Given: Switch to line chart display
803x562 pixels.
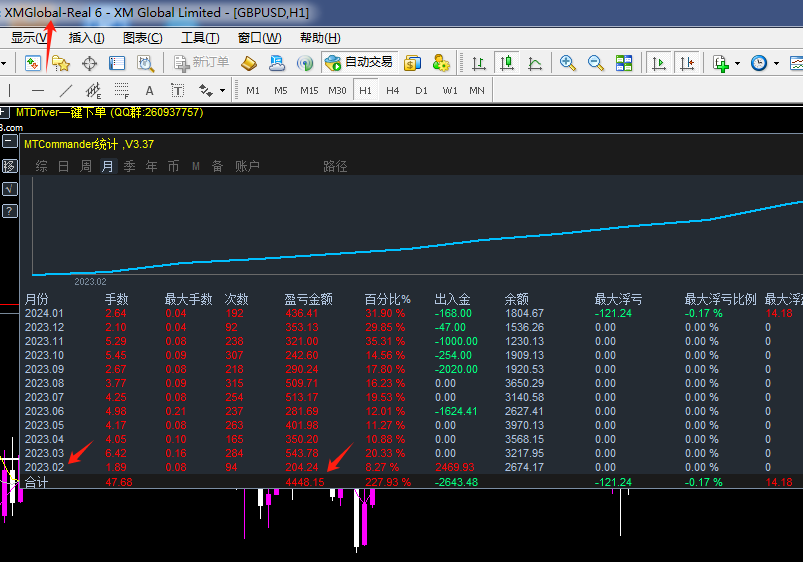Looking at the screenshot, I should coord(535,63).
